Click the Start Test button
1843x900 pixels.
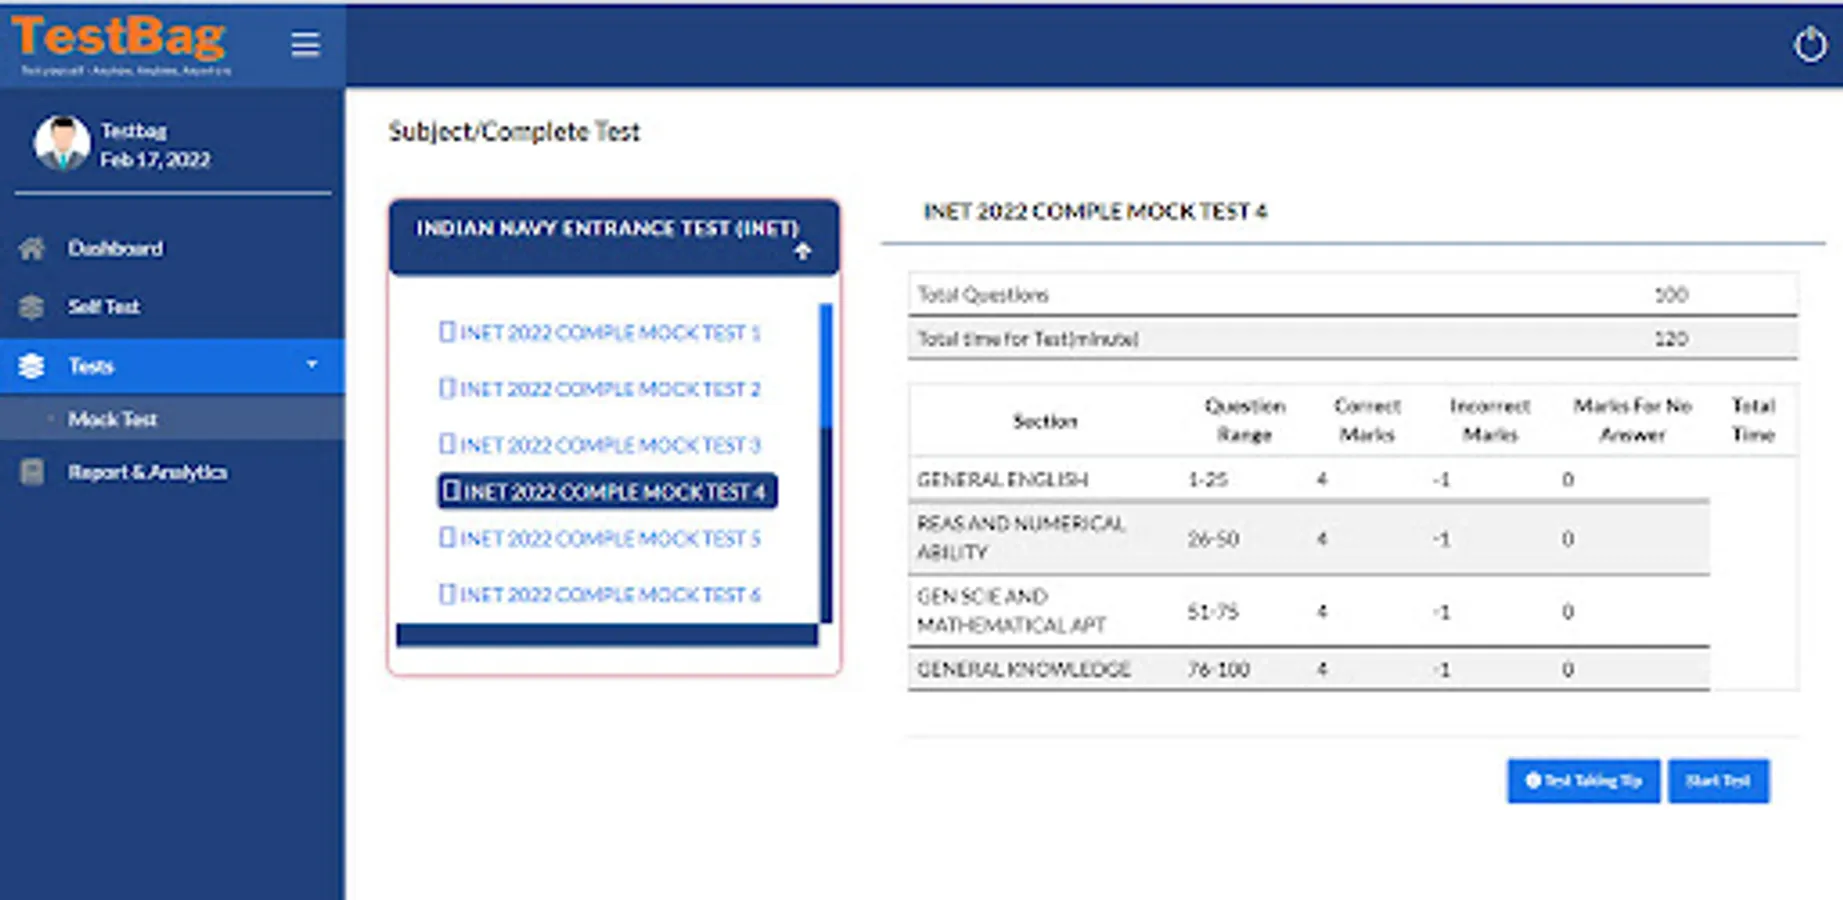pos(1718,781)
